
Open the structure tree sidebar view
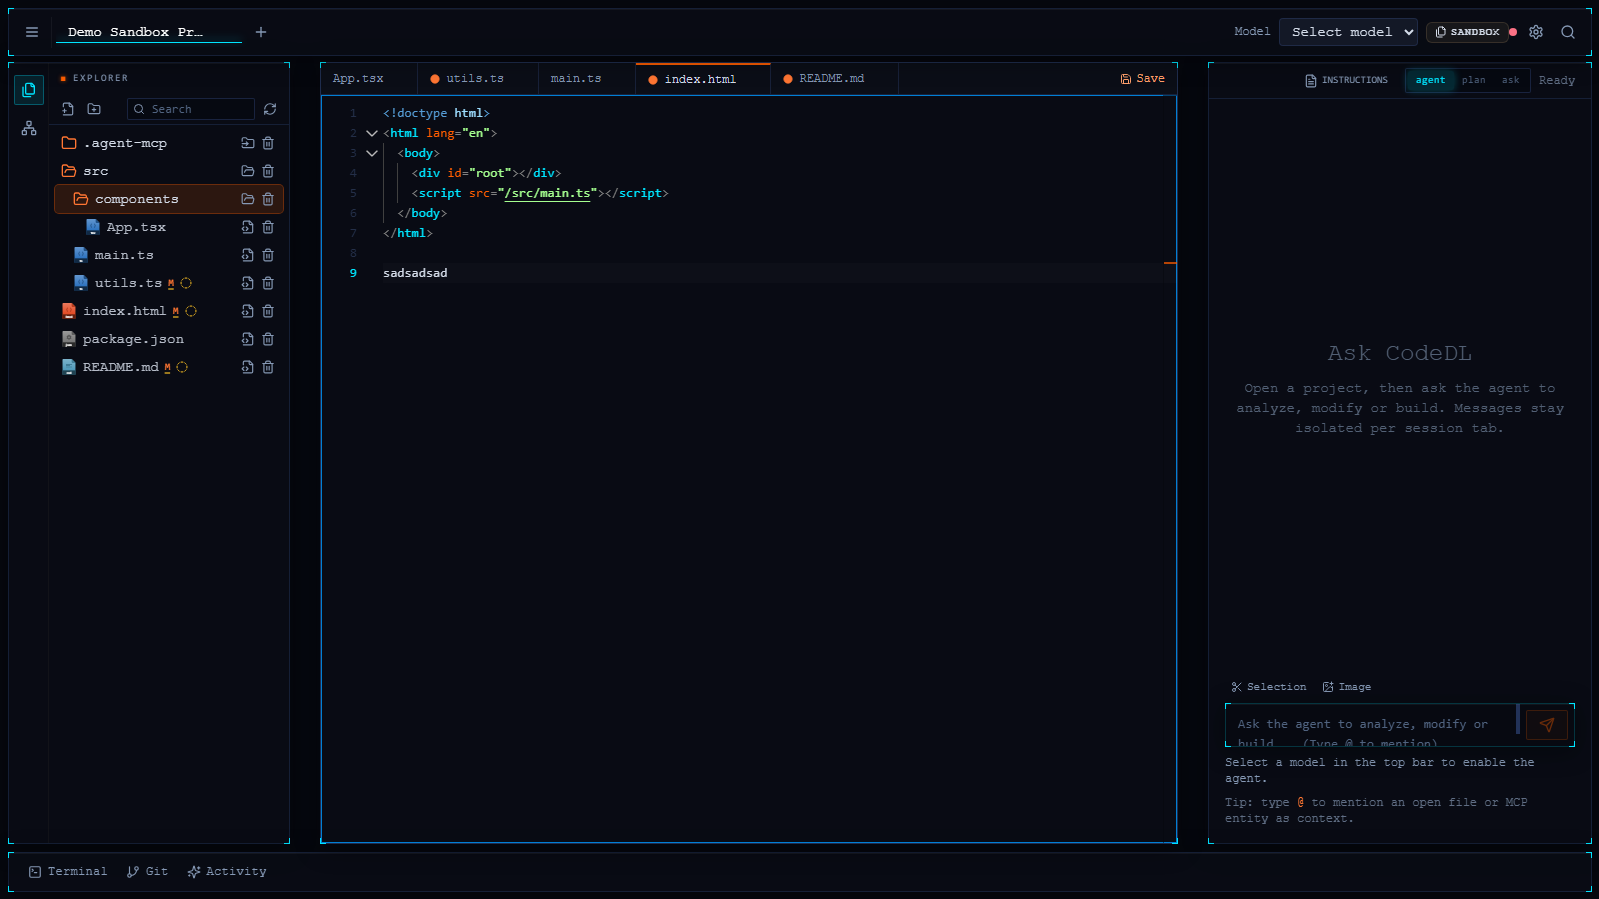coord(29,128)
